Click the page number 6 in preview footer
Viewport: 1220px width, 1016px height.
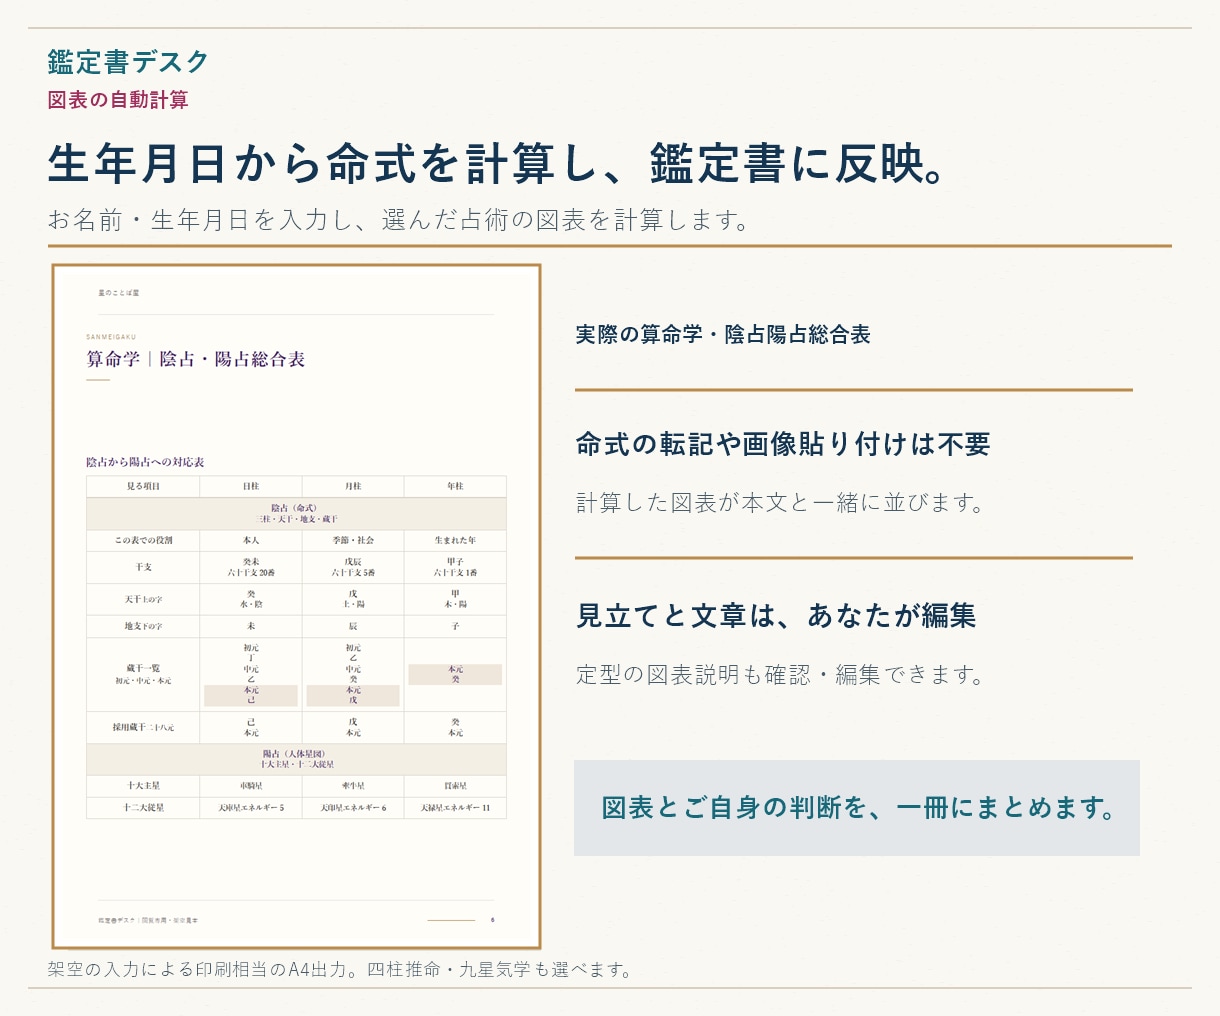point(493,920)
